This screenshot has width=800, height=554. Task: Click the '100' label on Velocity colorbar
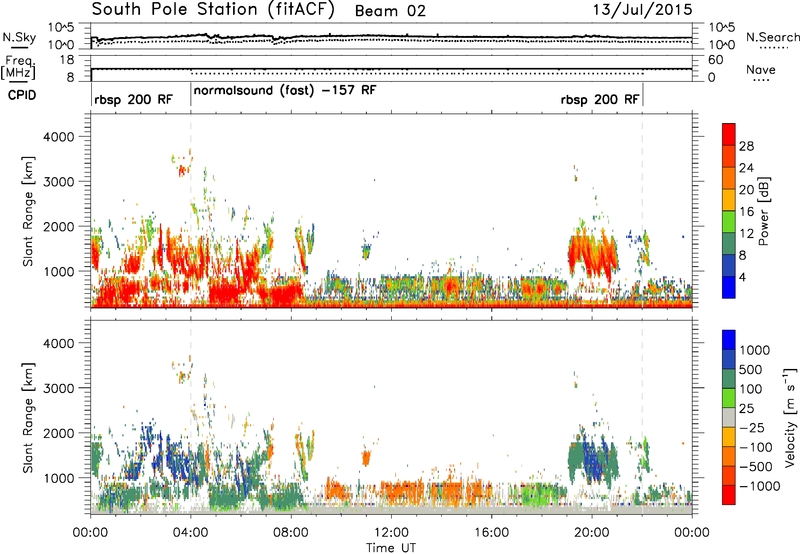pos(749,389)
